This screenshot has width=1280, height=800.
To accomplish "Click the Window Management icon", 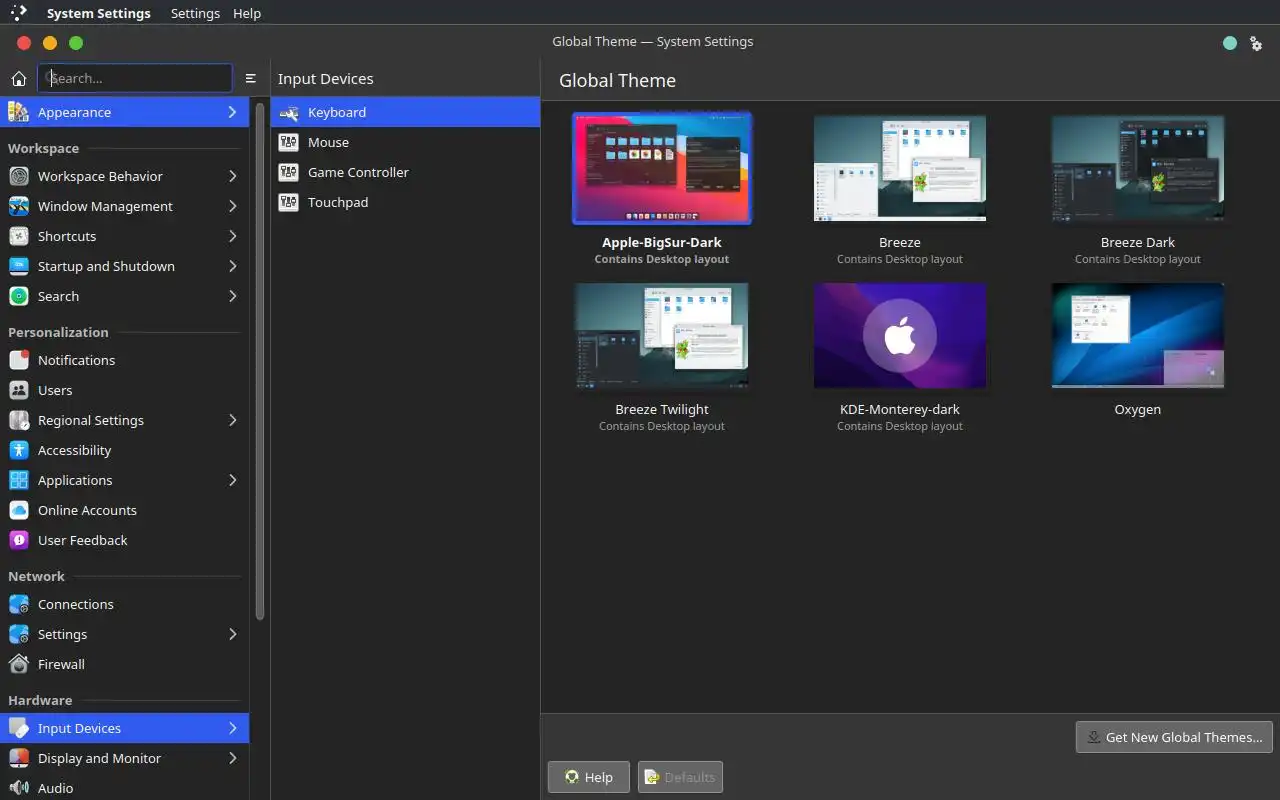I will point(18,206).
